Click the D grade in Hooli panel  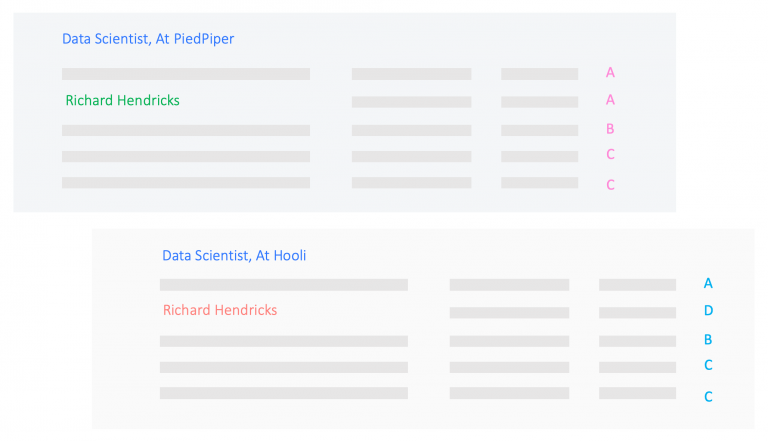coord(708,310)
